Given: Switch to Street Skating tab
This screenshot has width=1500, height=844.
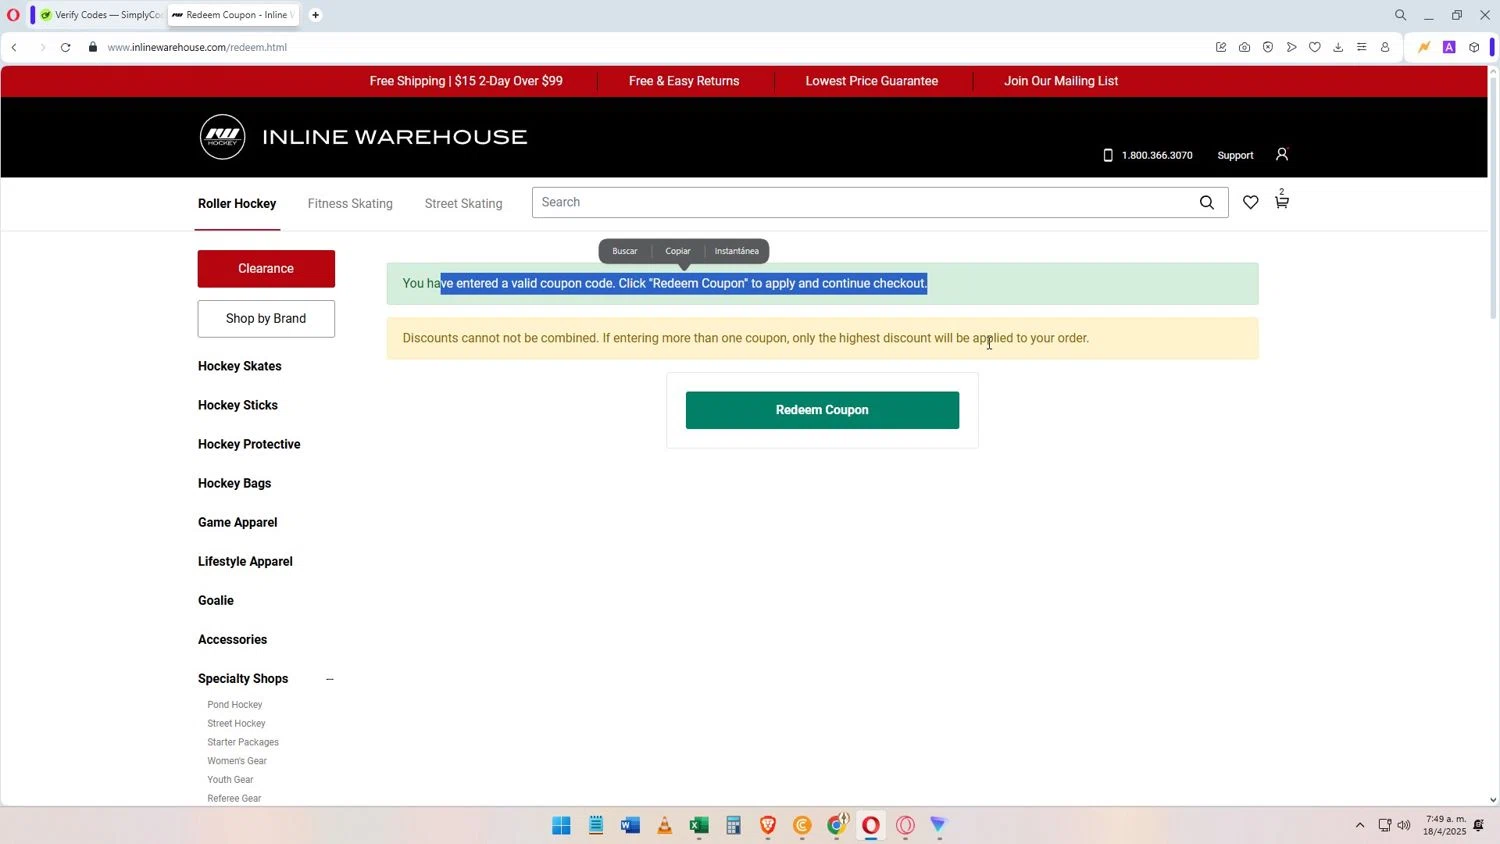Looking at the screenshot, I should pos(464,203).
